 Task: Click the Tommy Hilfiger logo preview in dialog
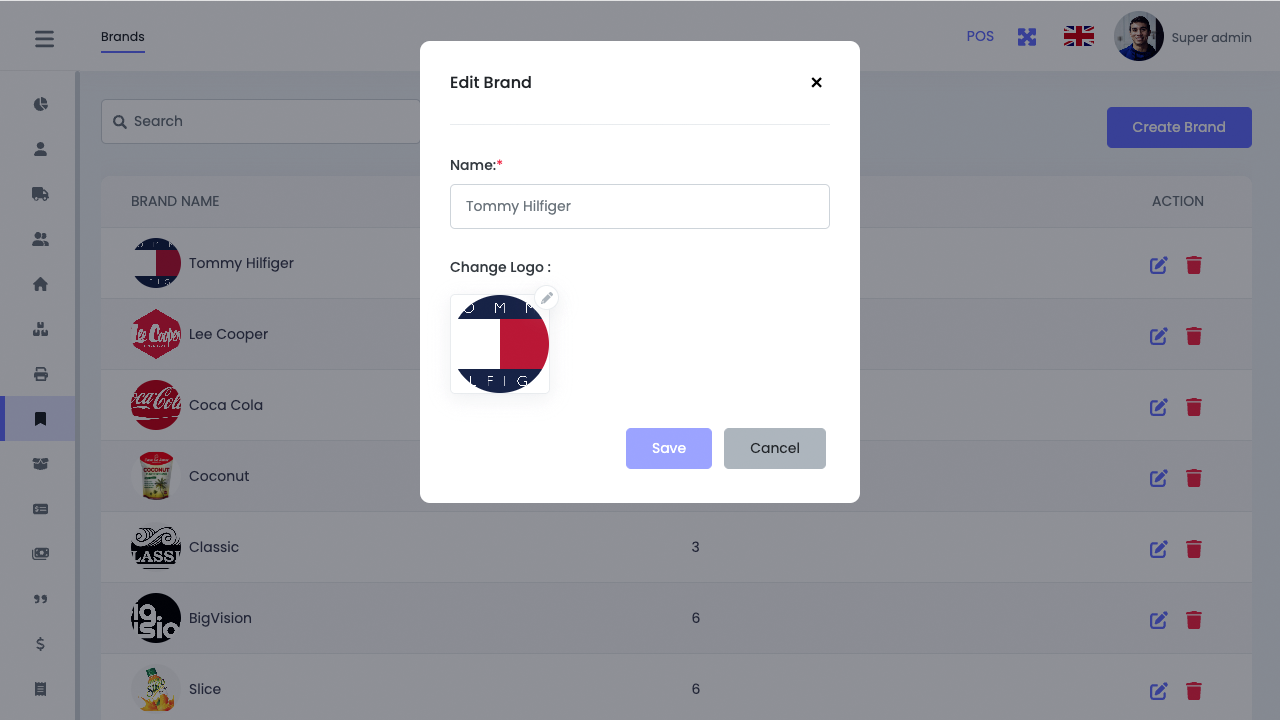[500, 344]
